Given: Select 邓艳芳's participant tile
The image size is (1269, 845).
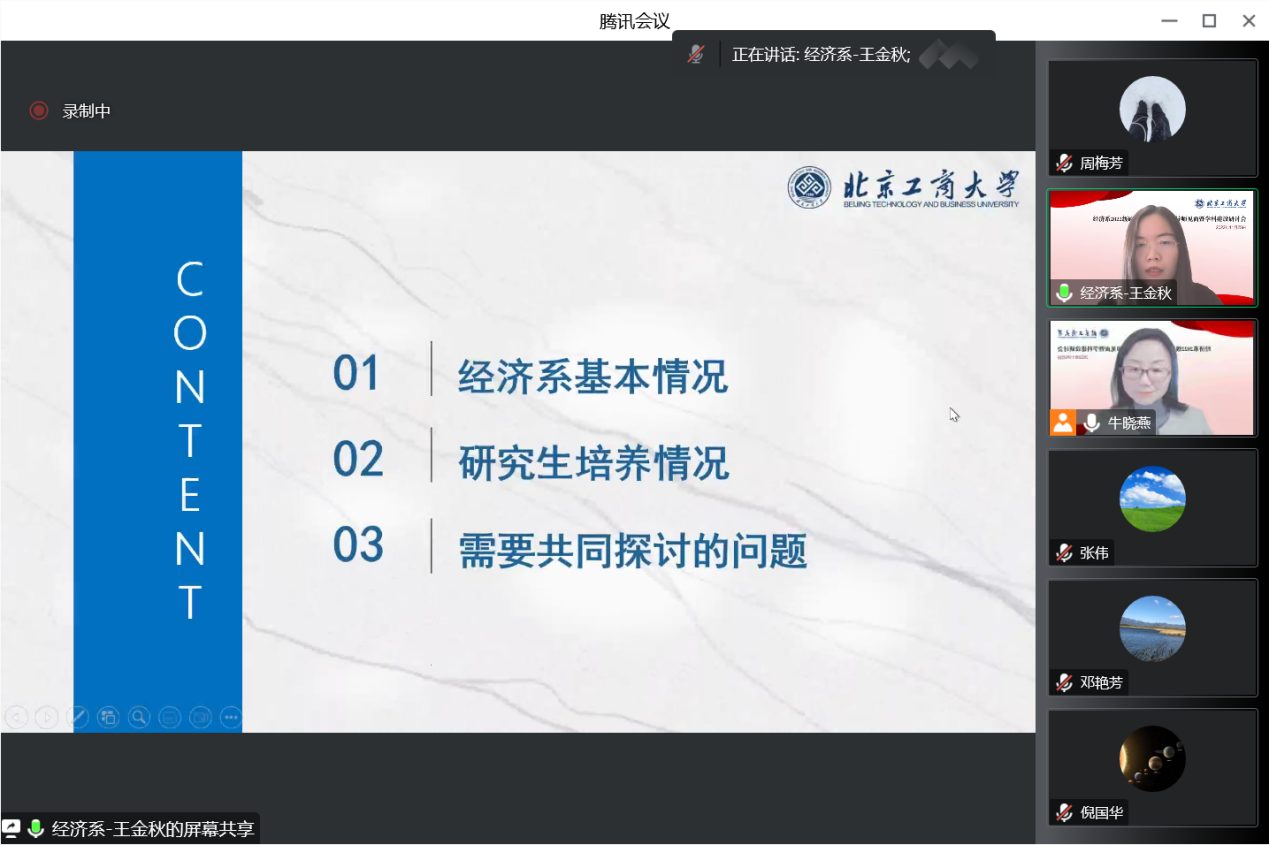Looking at the screenshot, I should coord(1152,637).
